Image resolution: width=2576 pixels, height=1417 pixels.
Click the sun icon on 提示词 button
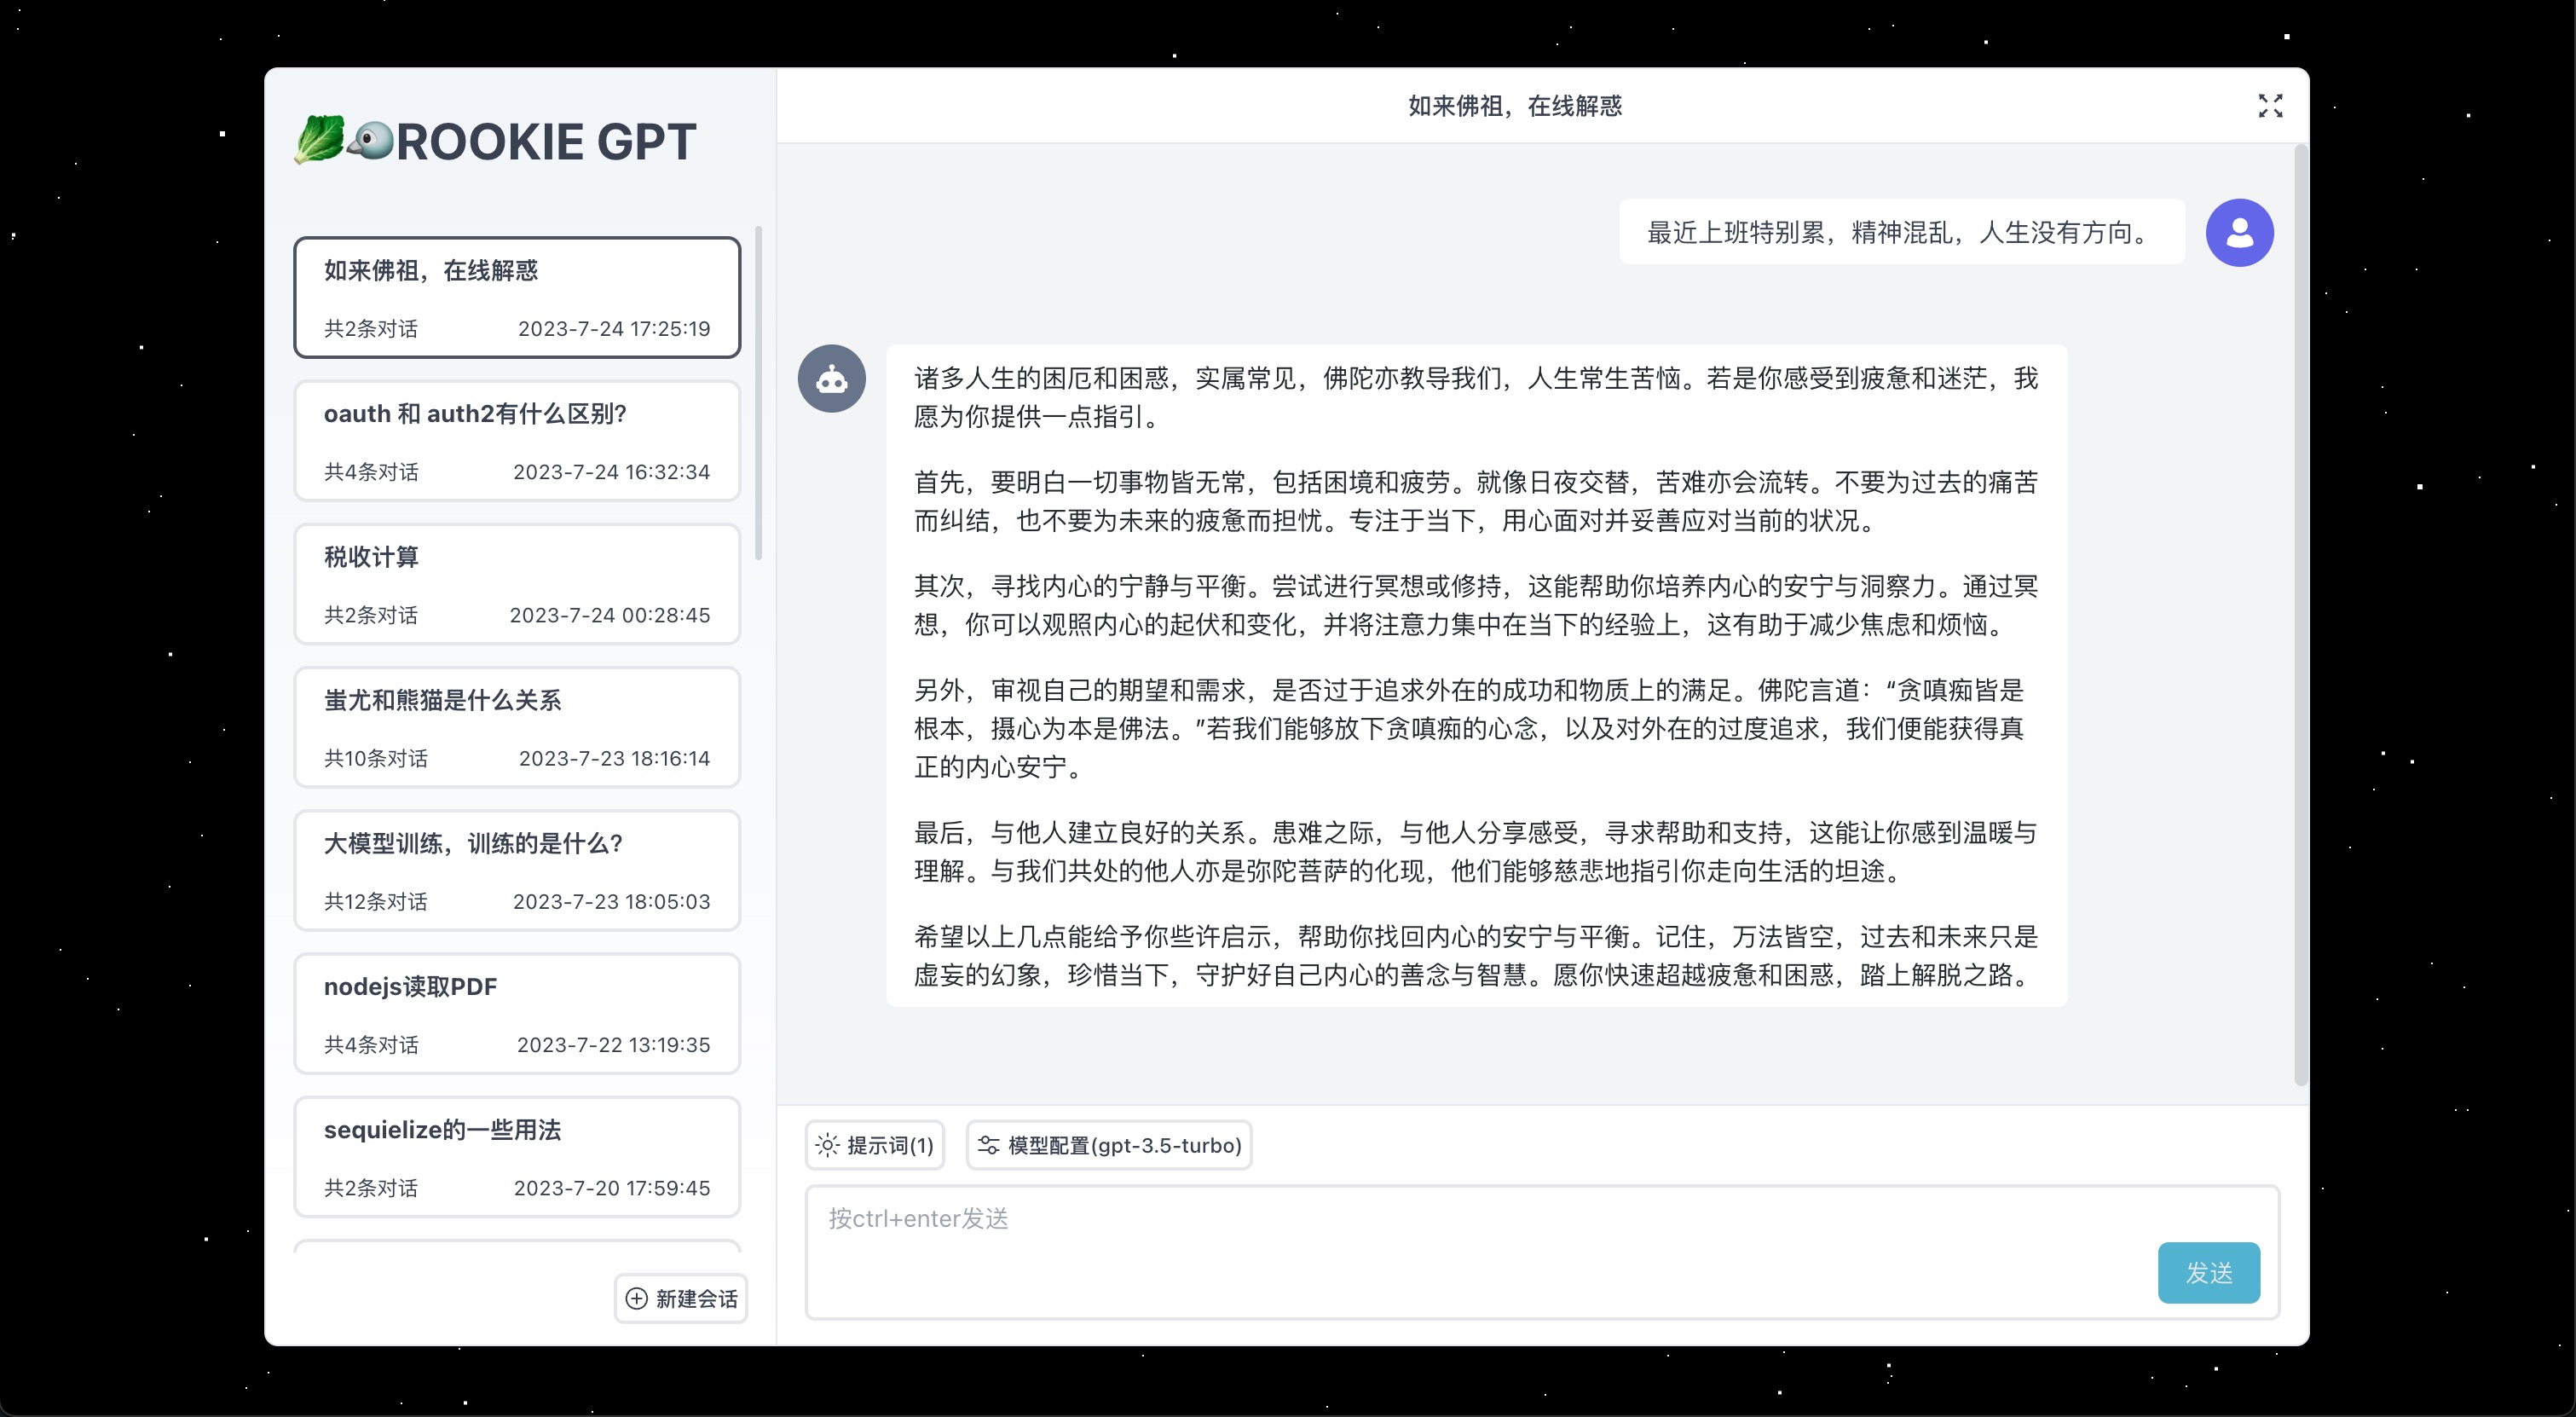(827, 1145)
